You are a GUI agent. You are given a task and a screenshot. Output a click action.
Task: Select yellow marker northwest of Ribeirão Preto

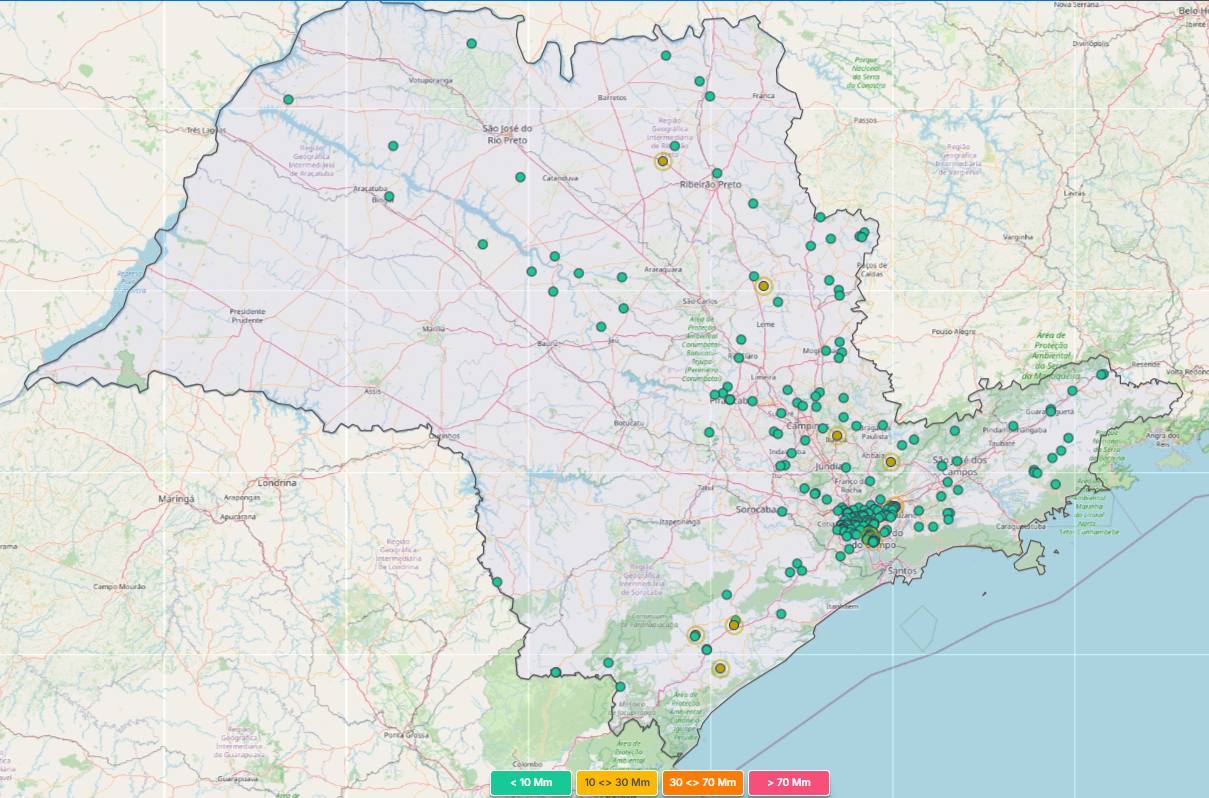tap(662, 161)
